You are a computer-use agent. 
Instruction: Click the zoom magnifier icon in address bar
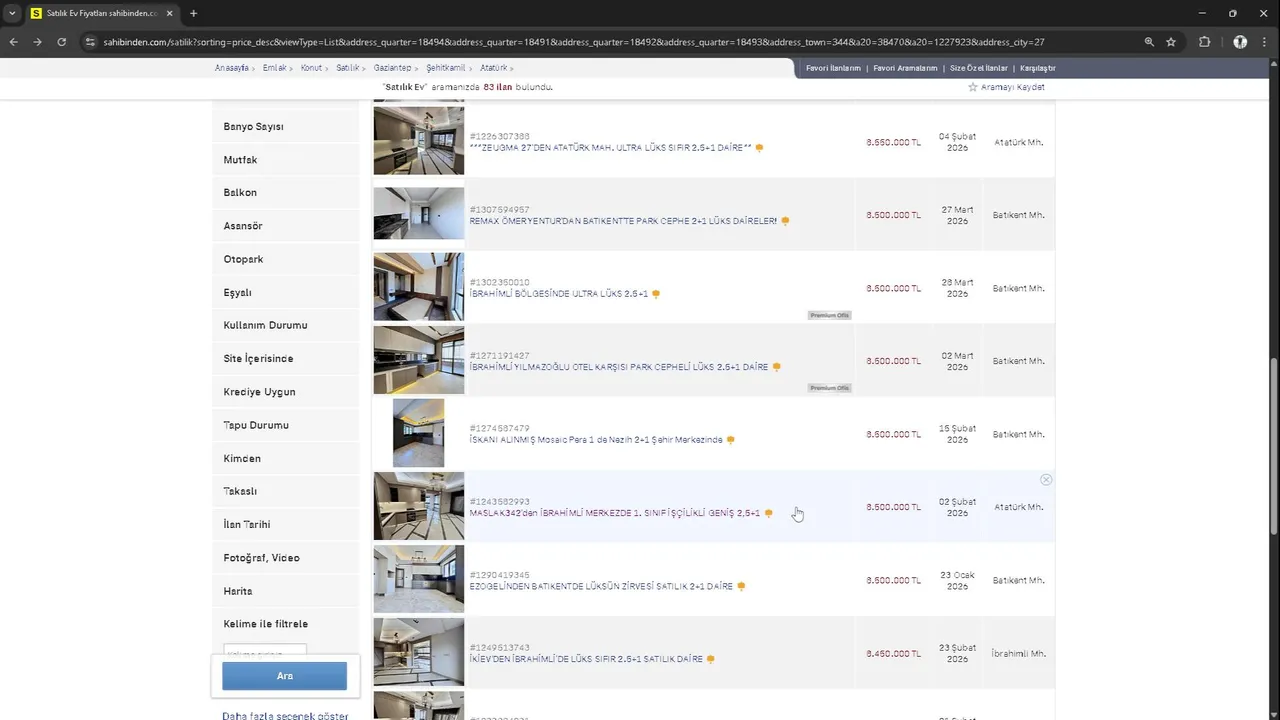click(1149, 42)
